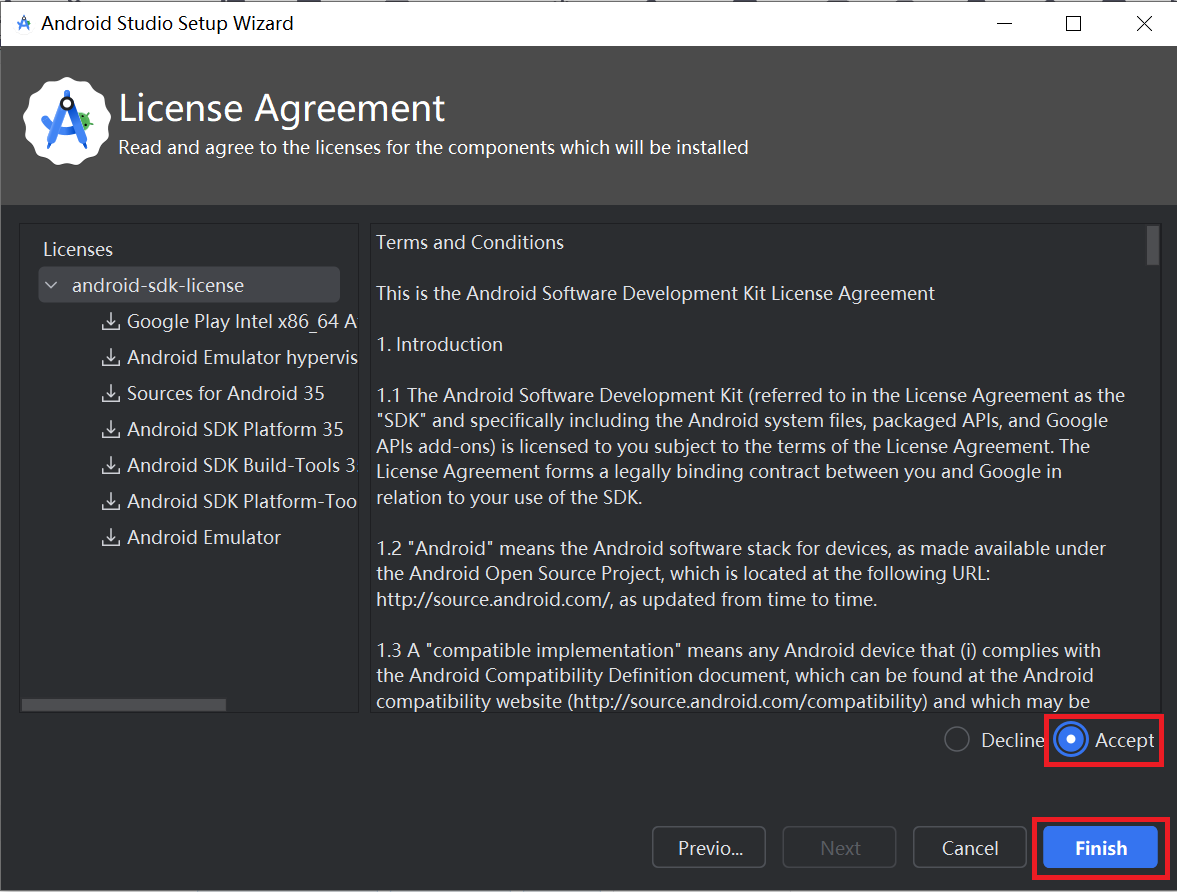This screenshot has height=892, width=1177.
Task: Click the download icon next to Sources for Android 35
Action: (110, 393)
